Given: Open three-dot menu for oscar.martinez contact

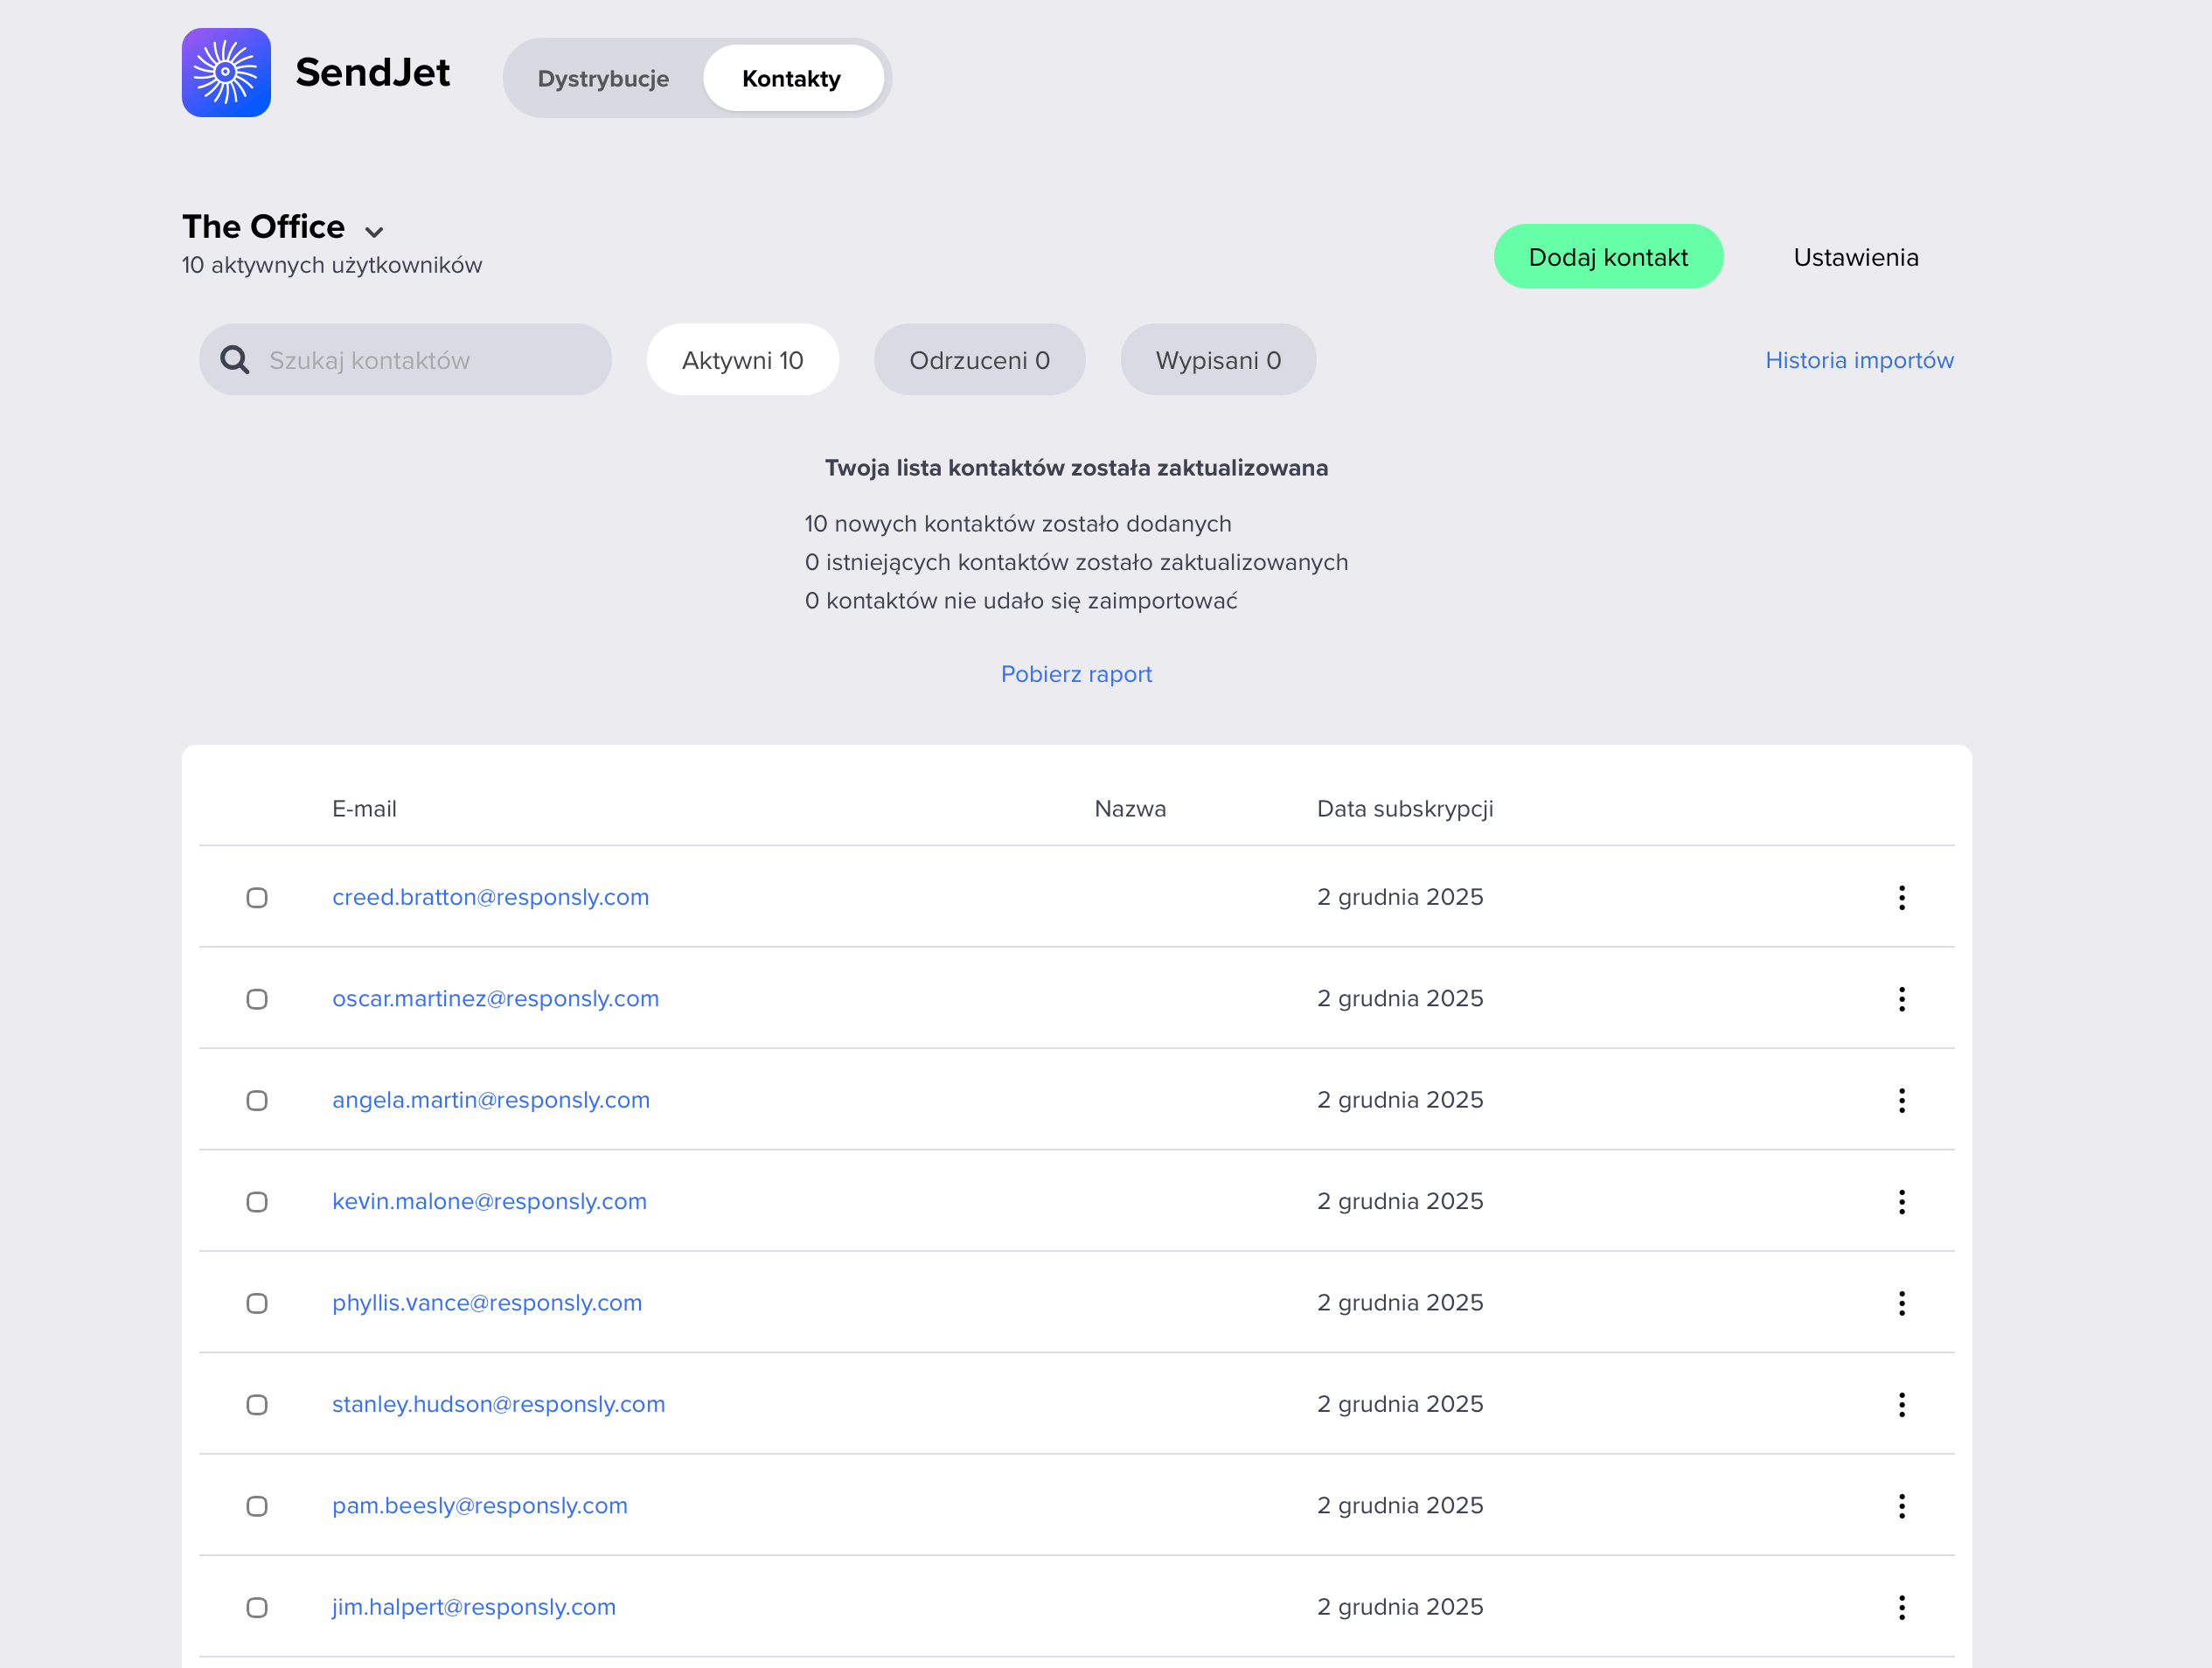Looking at the screenshot, I should click(1901, 998).
